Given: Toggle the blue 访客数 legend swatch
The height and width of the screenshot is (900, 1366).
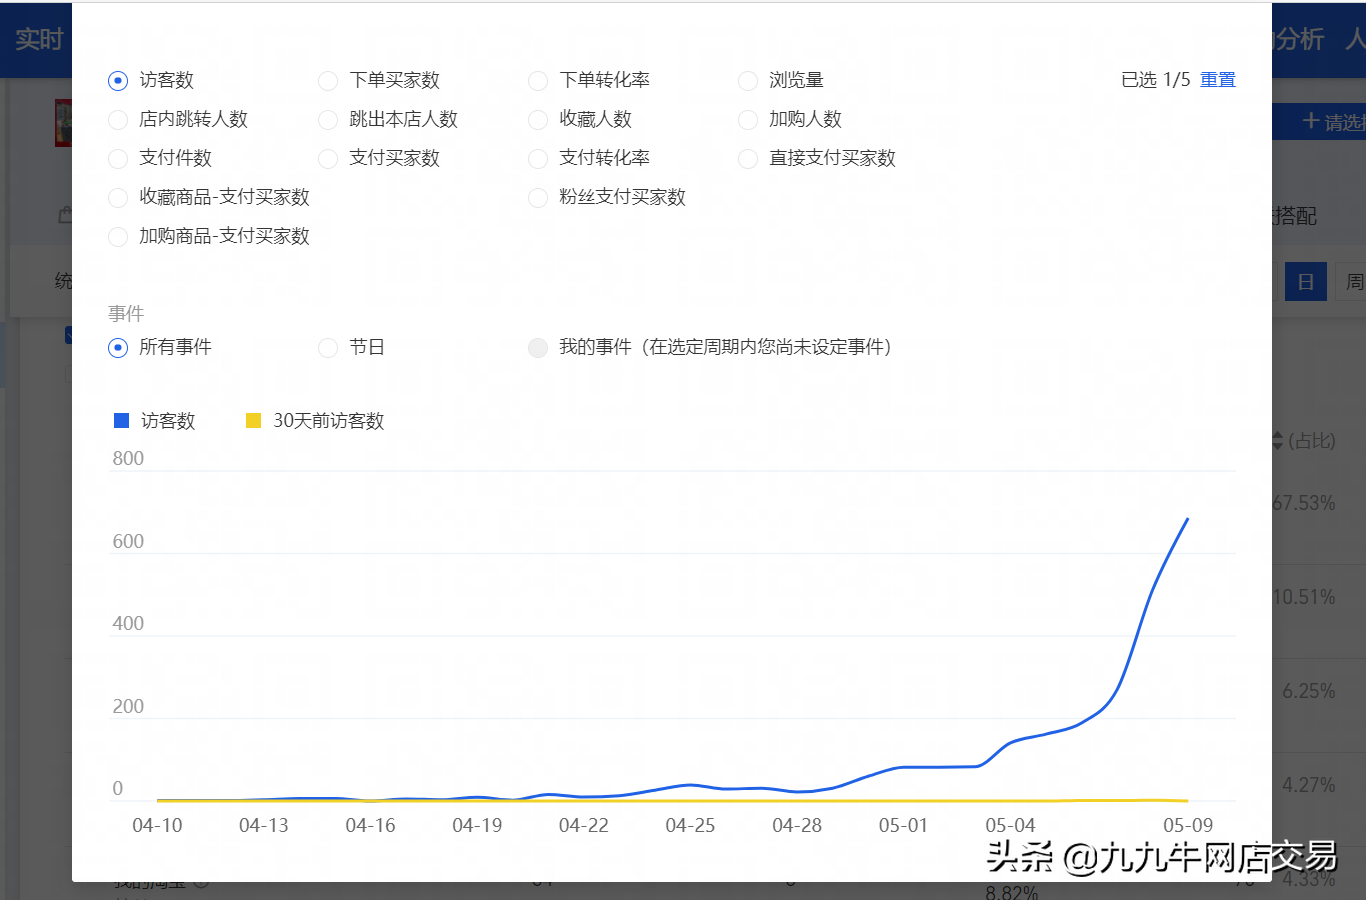Looking at the screenshot, I should click(122, 421).
